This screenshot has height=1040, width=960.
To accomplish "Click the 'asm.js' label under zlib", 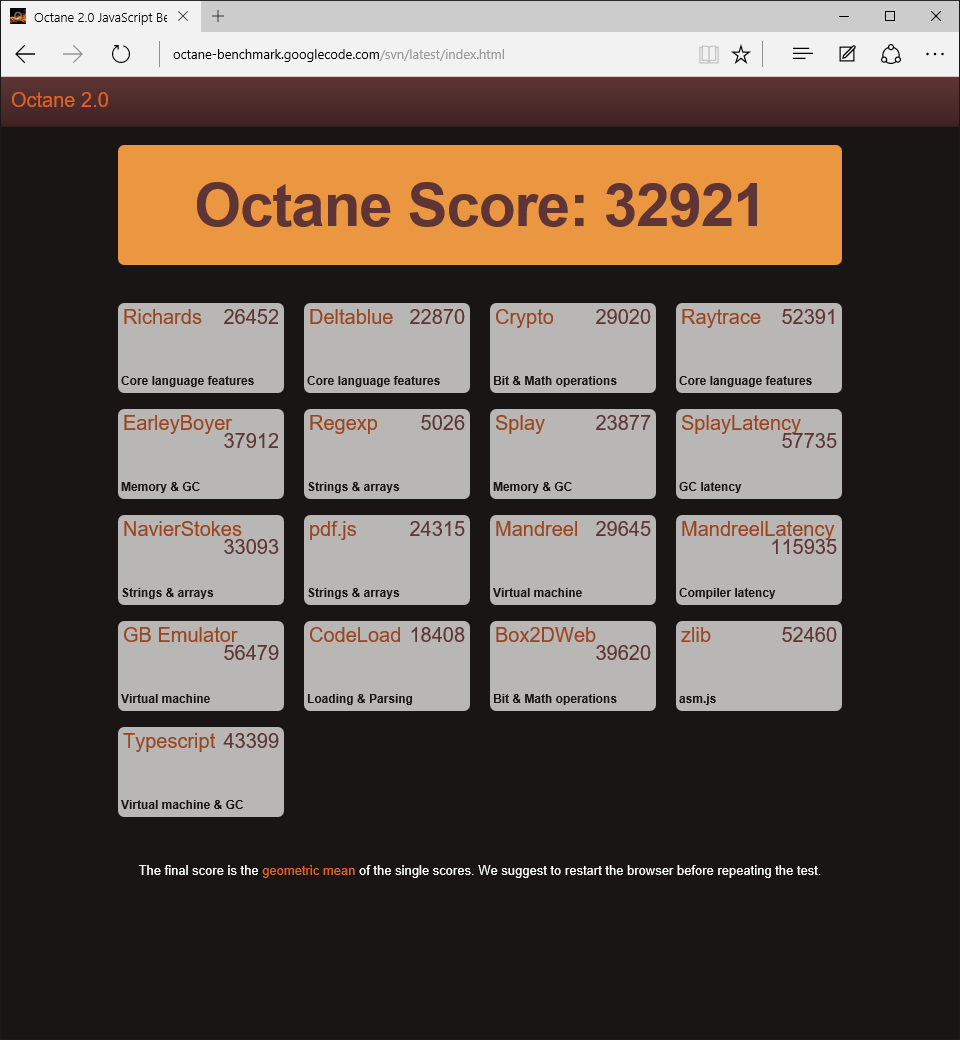I will coord(697,699).
